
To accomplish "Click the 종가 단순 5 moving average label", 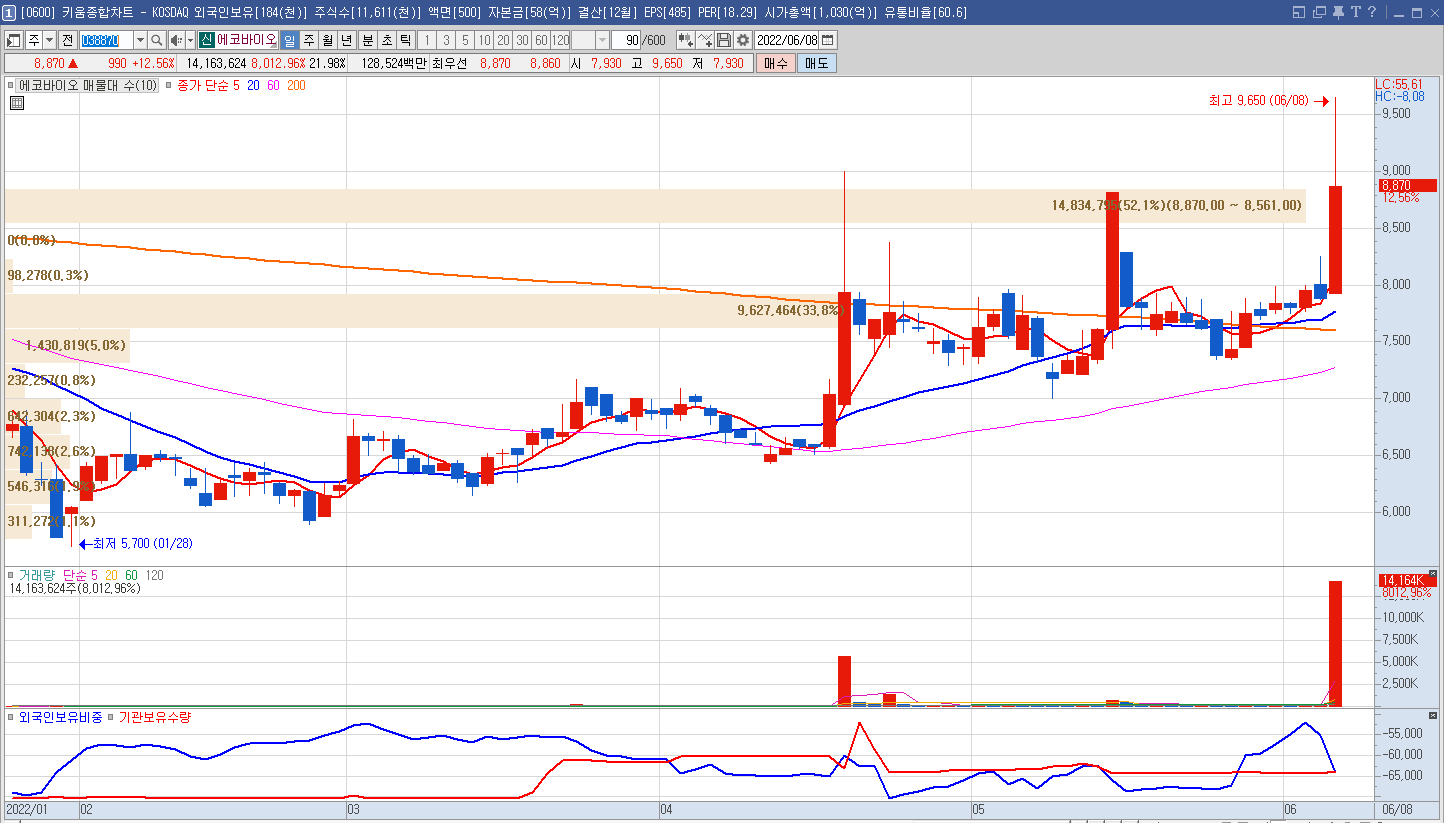I will 208,86.
